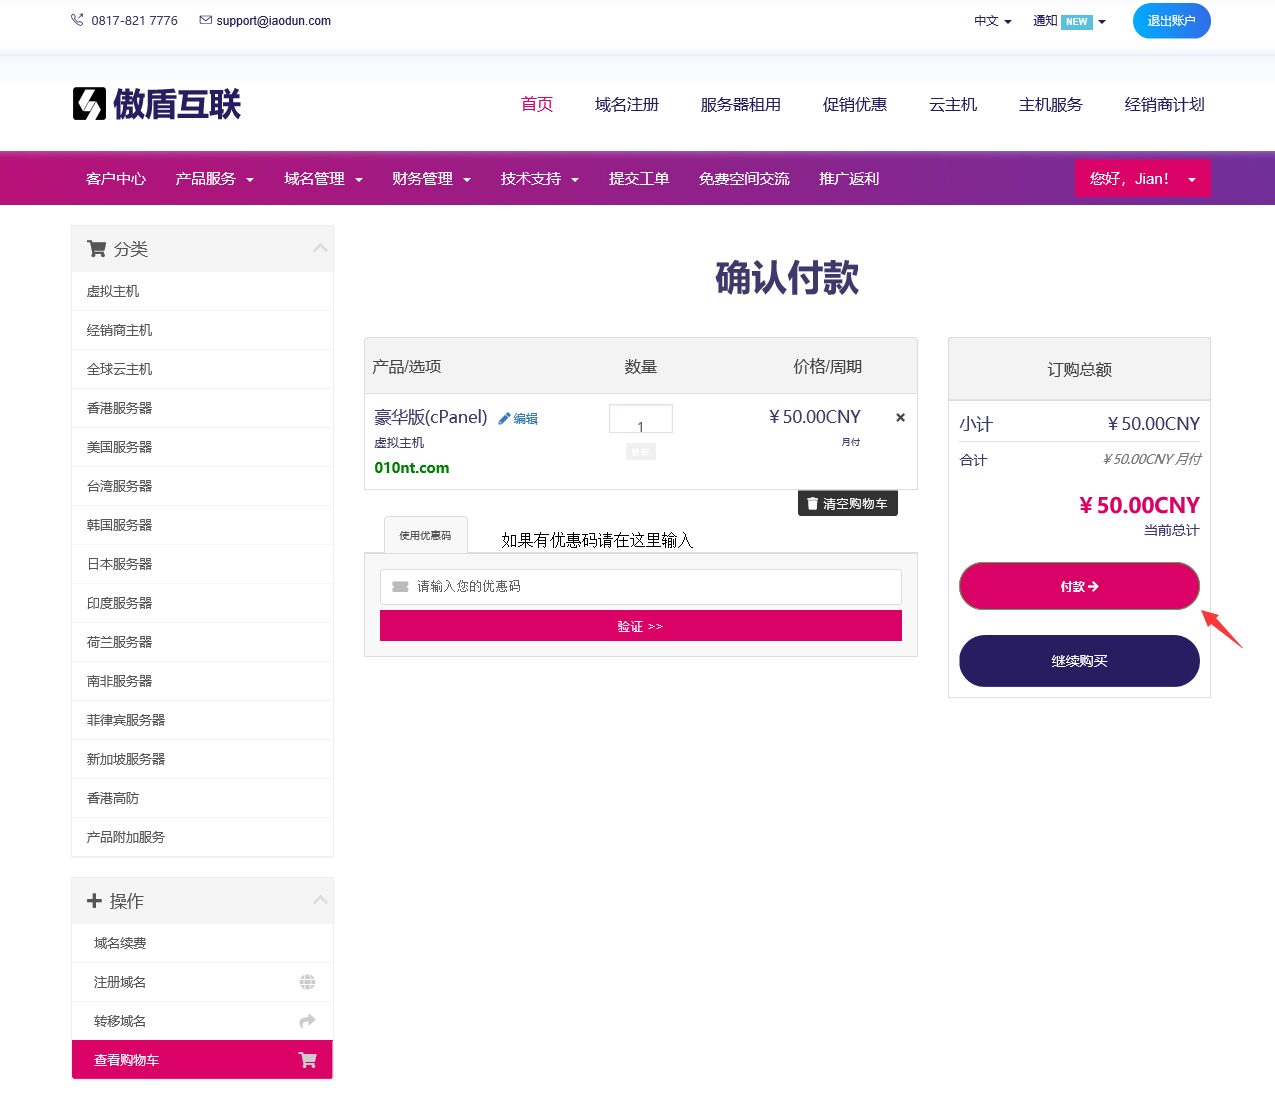
Task: Open the 中文 language dropdown
Action: (992, 21)
